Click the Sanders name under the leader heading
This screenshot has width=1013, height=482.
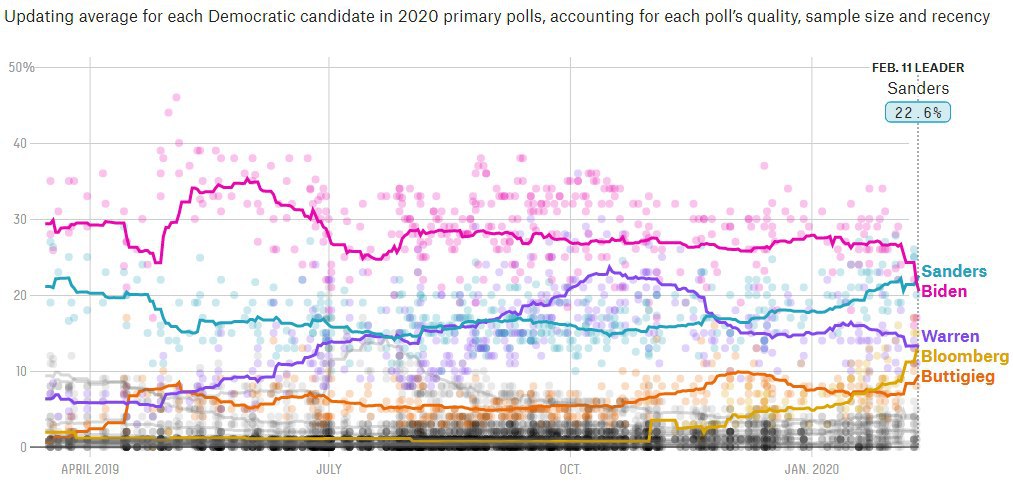[918, 88]
